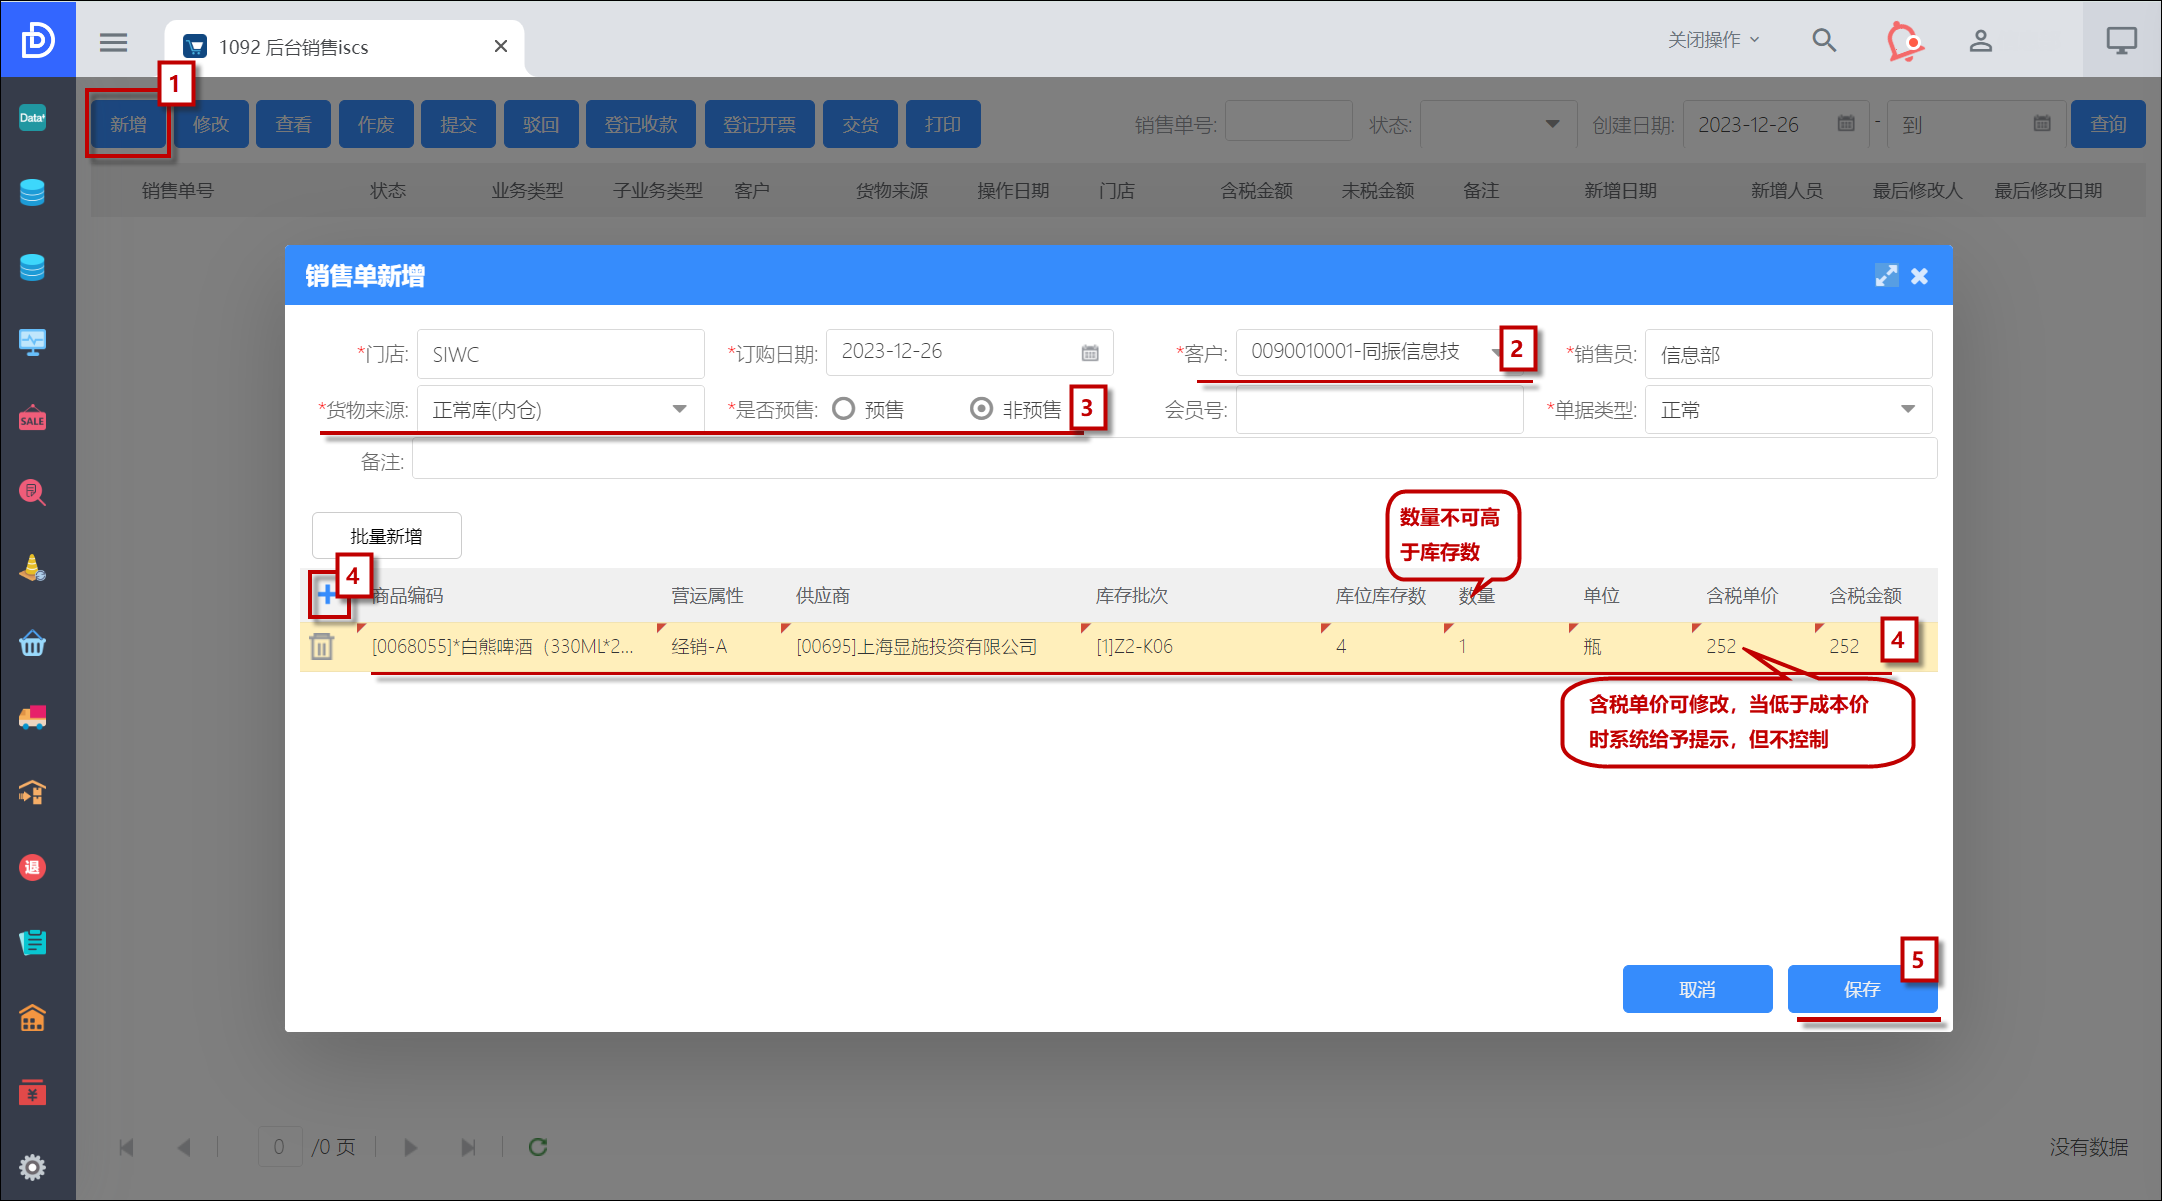
Task: Cancel the dialog with 取消
Action: [1698, 989]
